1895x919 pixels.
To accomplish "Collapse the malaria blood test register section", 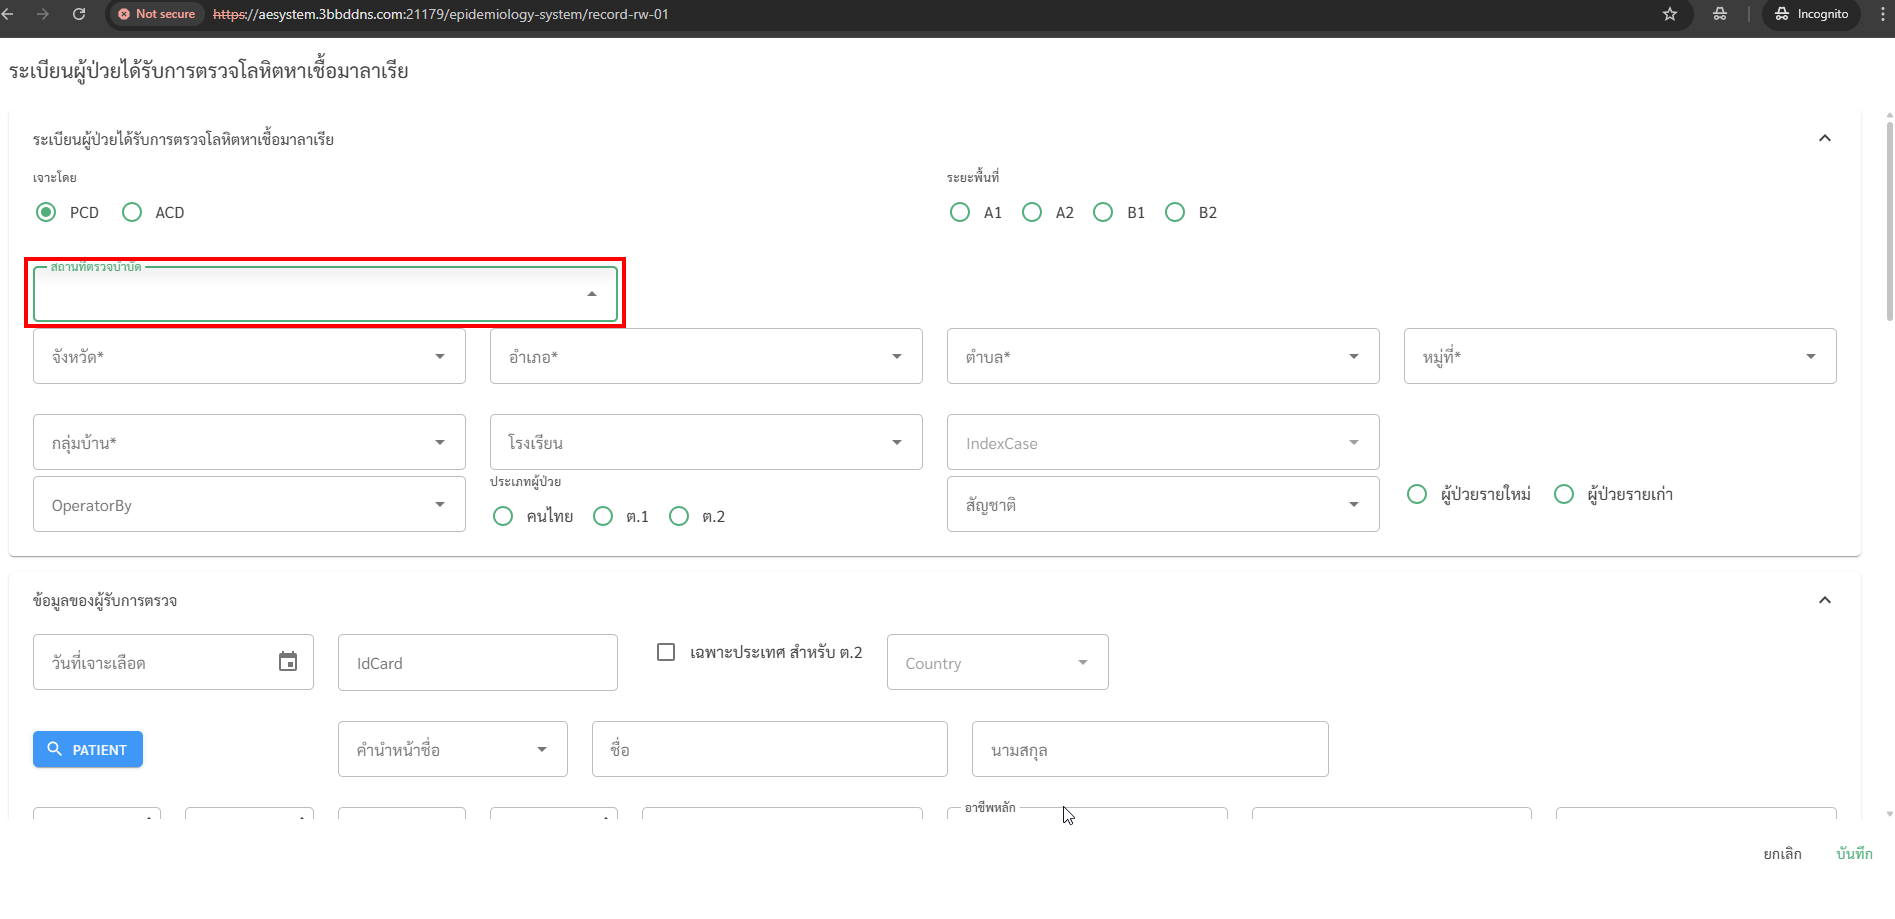I will pos(1824,139).
